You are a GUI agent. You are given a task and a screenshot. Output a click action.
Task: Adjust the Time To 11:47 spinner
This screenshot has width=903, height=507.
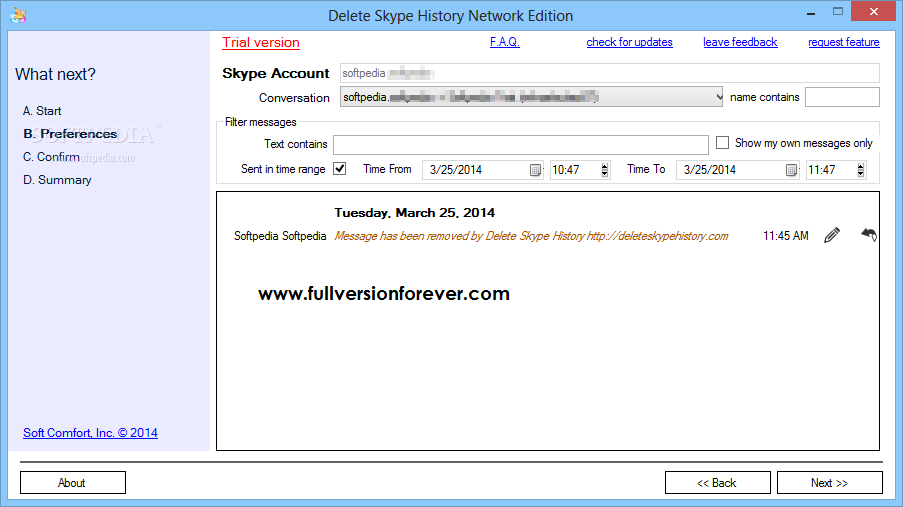[860, 170]
